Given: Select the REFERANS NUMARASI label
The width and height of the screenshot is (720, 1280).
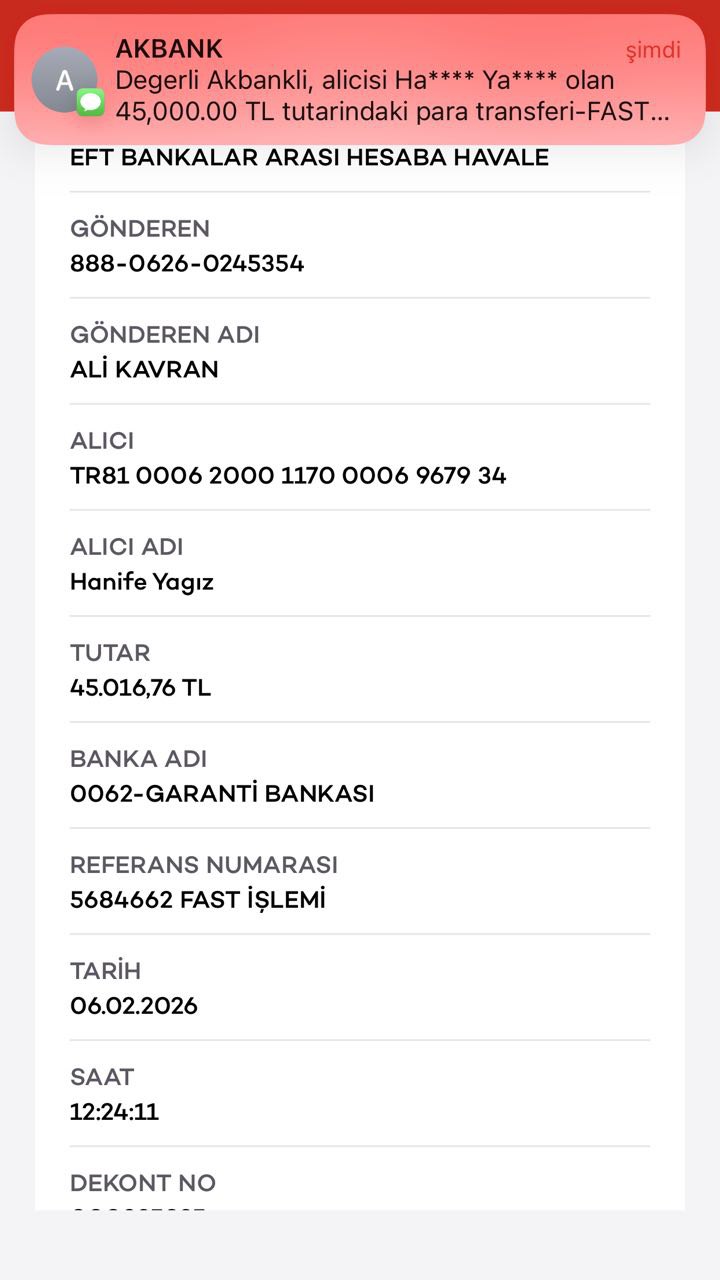Looking at the screenshot, I should click(x=204, y=865).
